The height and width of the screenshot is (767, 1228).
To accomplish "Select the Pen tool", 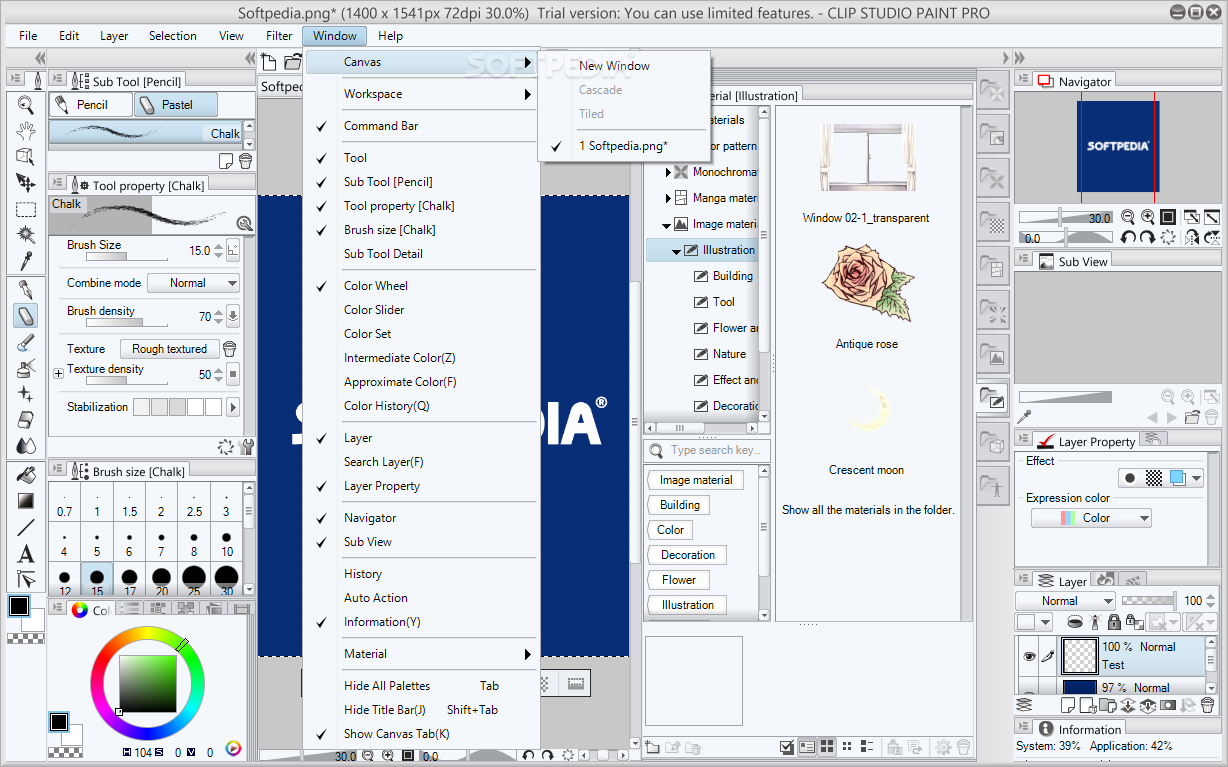I will [x=26, y=290].
